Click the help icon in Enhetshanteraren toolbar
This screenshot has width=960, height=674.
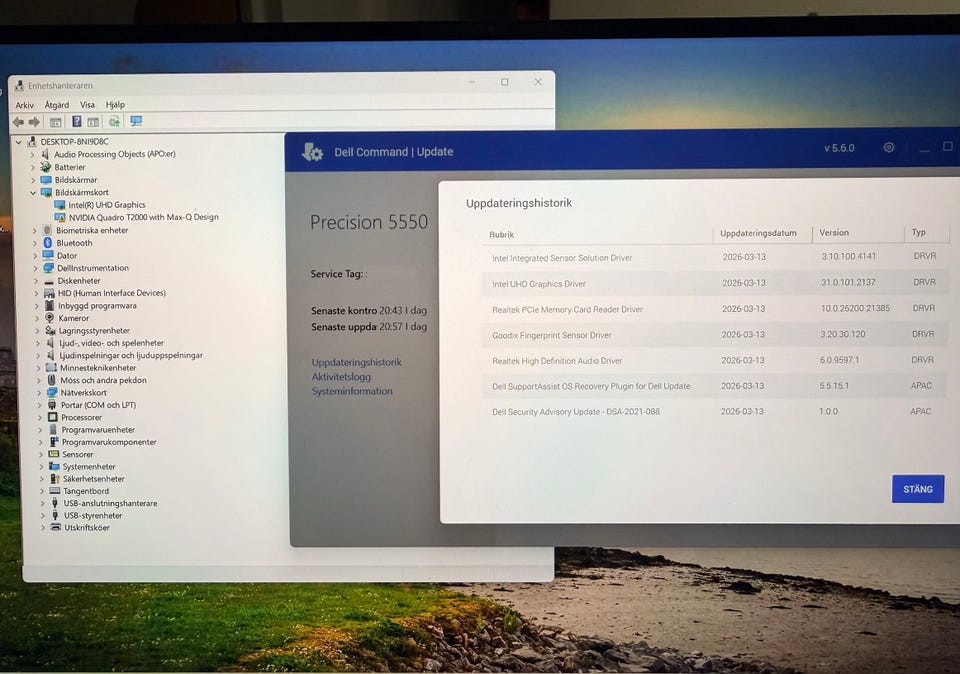tap(76, 122)
